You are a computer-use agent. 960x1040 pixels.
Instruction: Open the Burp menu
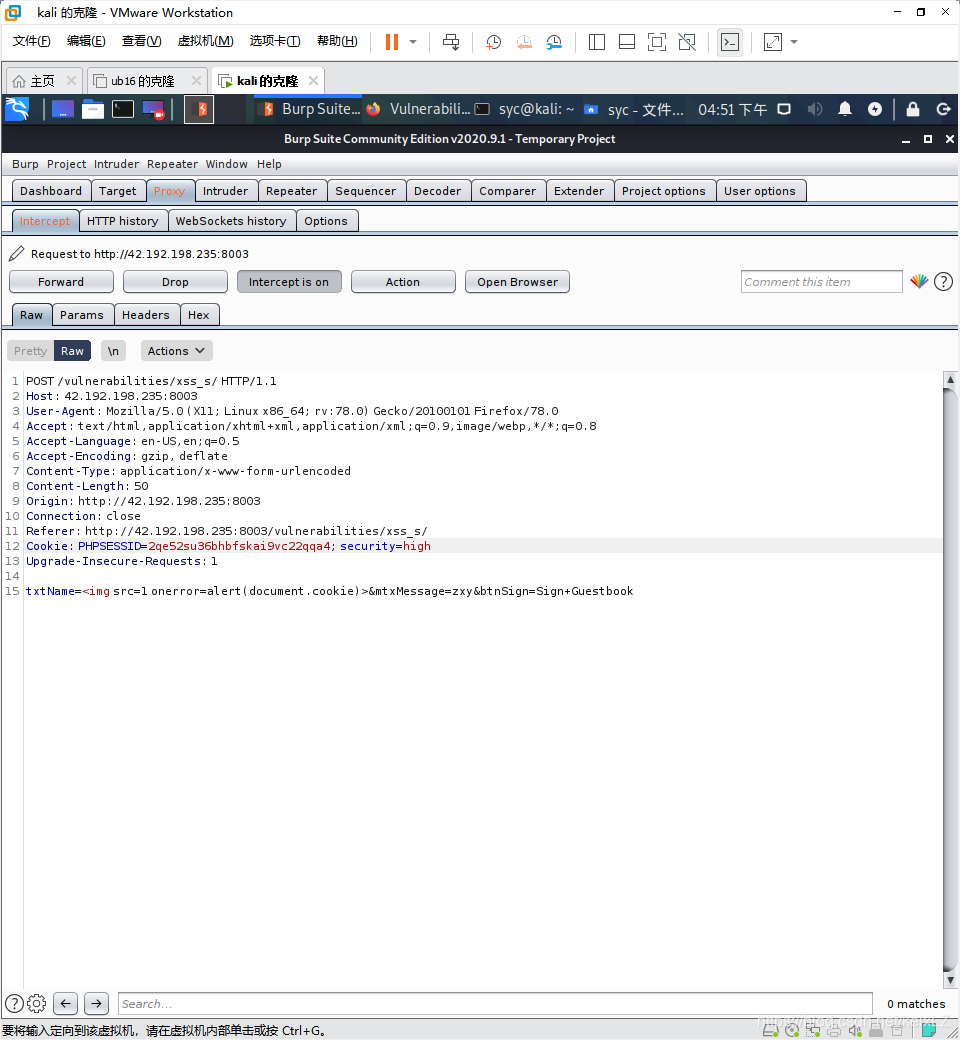25,164
